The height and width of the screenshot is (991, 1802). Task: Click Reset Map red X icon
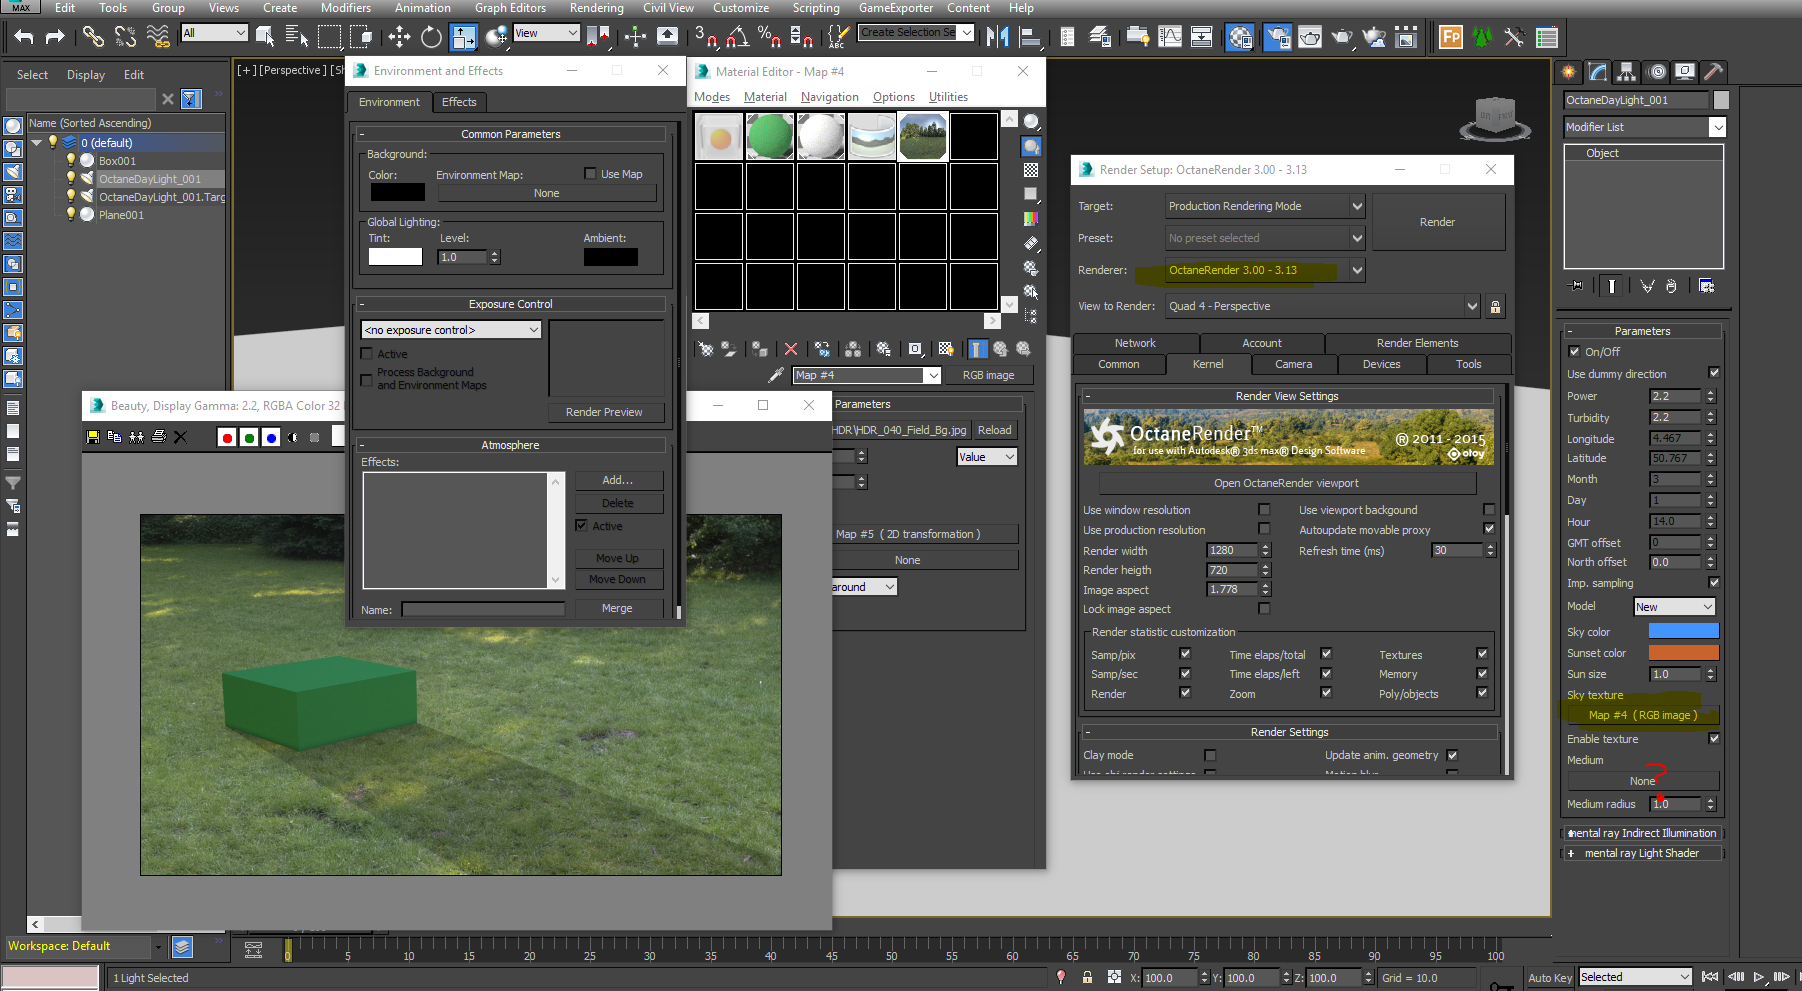[791, 349]
